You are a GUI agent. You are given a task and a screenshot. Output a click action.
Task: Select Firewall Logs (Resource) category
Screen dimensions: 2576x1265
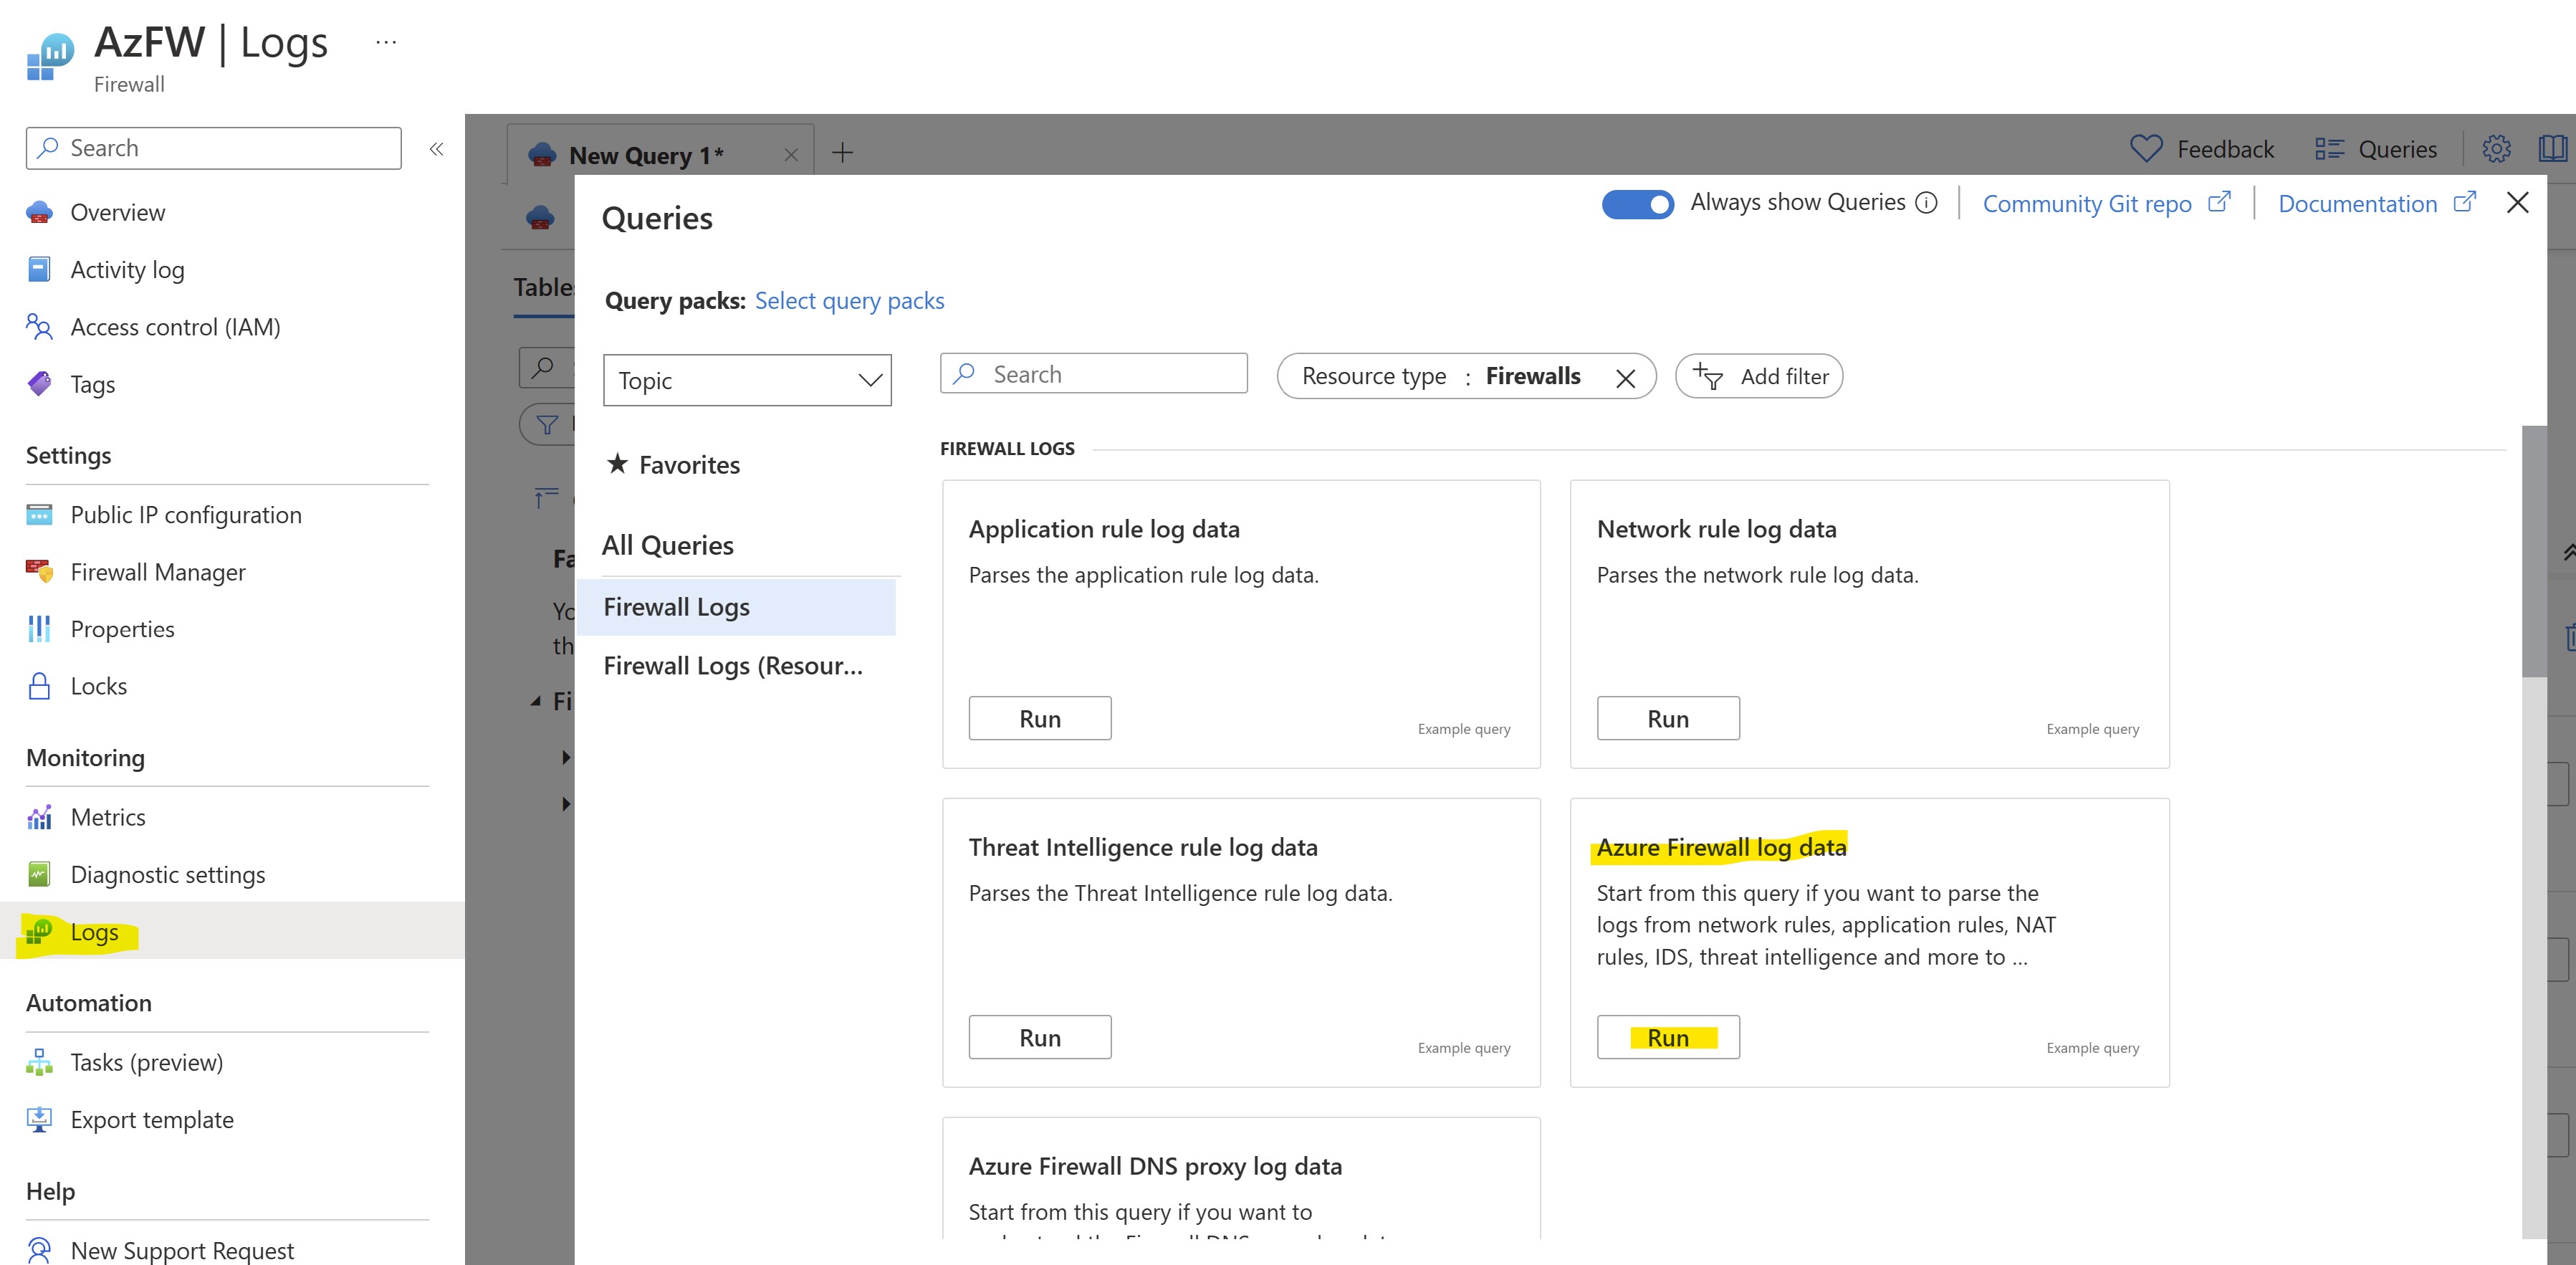733,666
